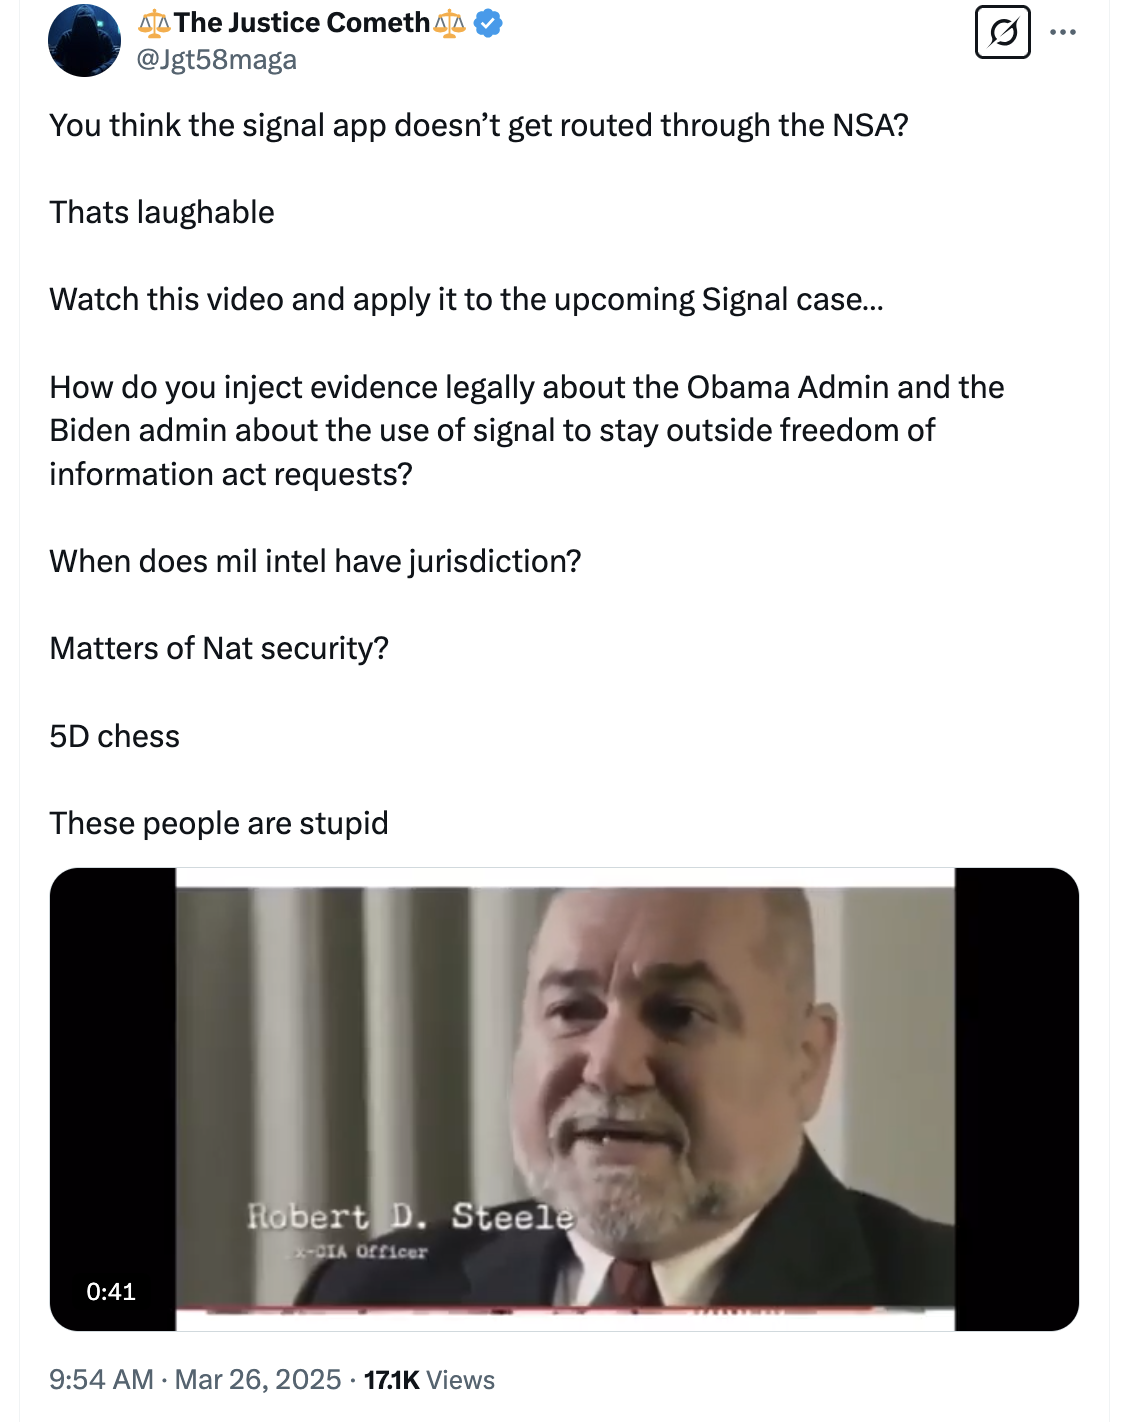Click the scales emoji after Cometh
Image resolution: width=1136 pixels, height=1422 pixels.
tap(449, 22)
